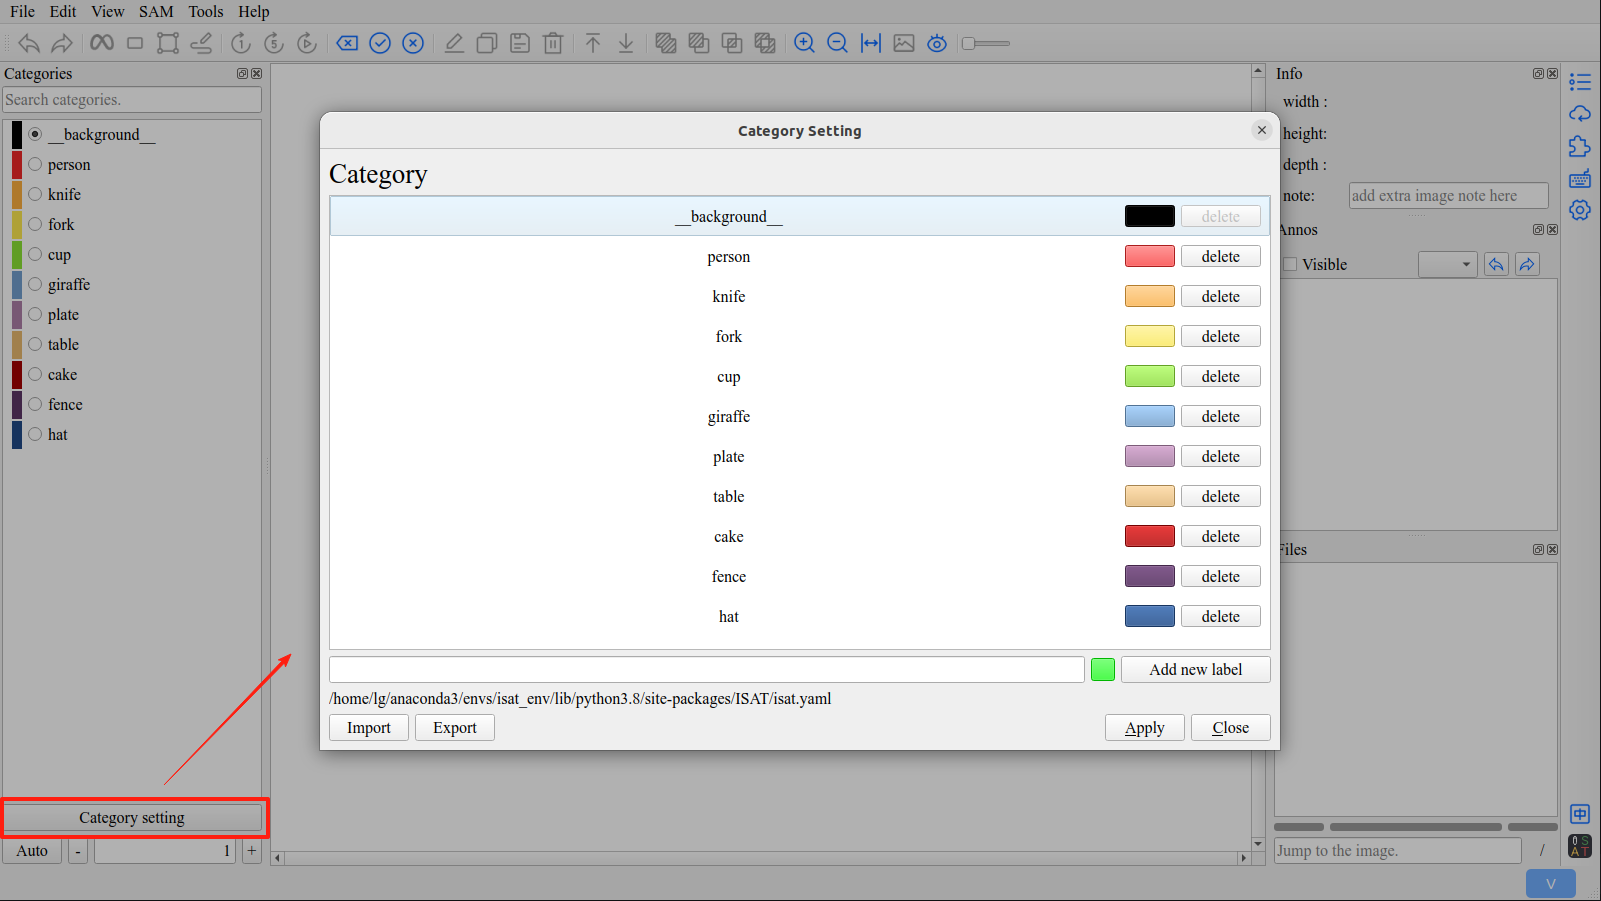
Task: Click the save annotations floppy icon
Action: click(520, 43)
